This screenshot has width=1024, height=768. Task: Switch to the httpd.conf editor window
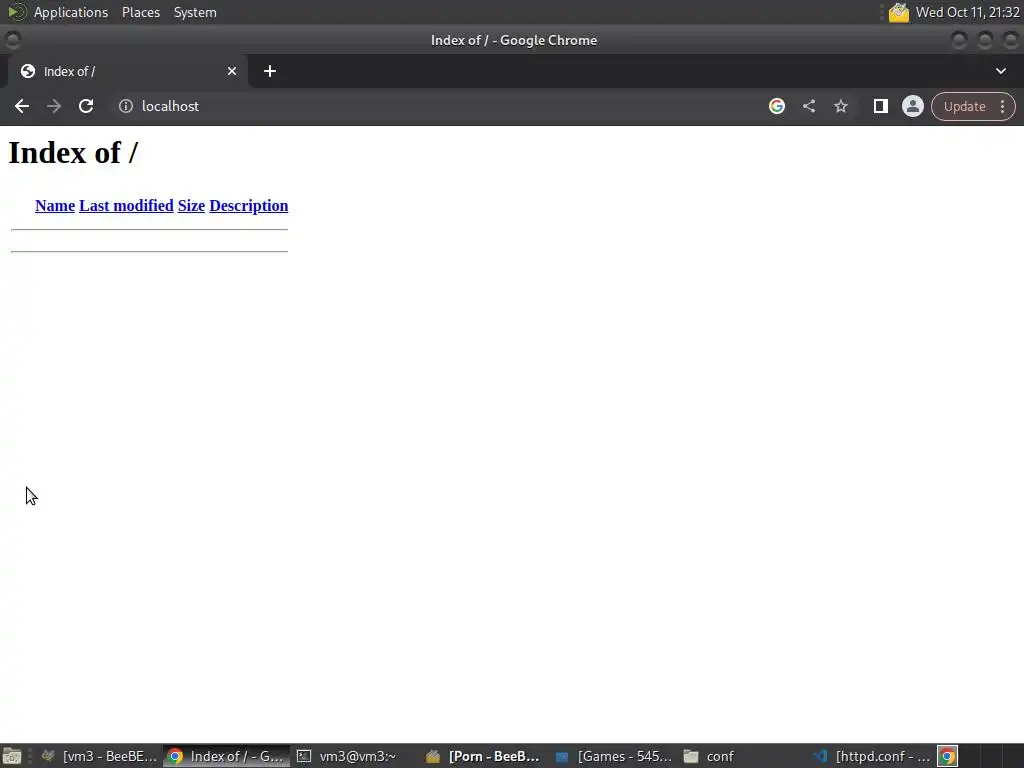click(x=872, y=756)
